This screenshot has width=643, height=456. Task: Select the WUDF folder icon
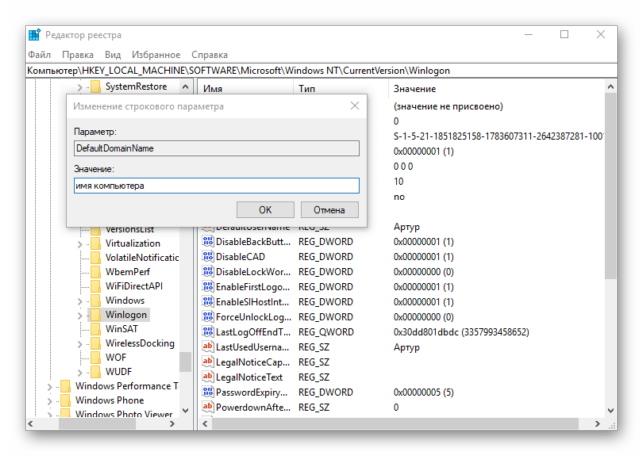96,372
